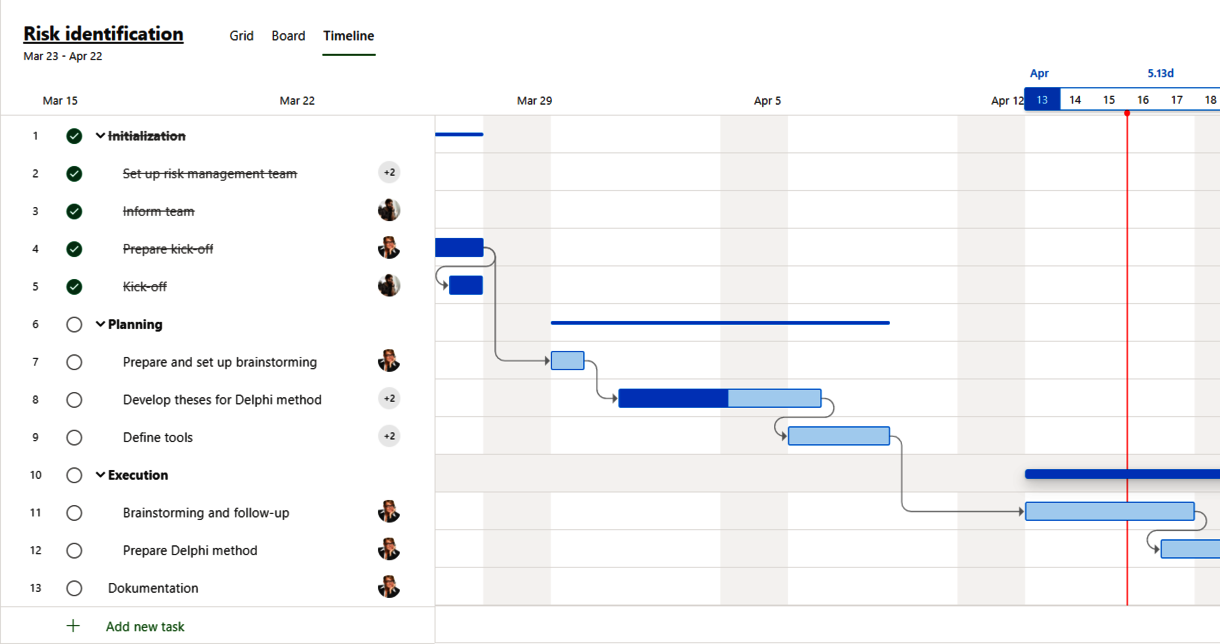
Task: Select the Brainstorming and follow-up task name
Action: [206, 513]
